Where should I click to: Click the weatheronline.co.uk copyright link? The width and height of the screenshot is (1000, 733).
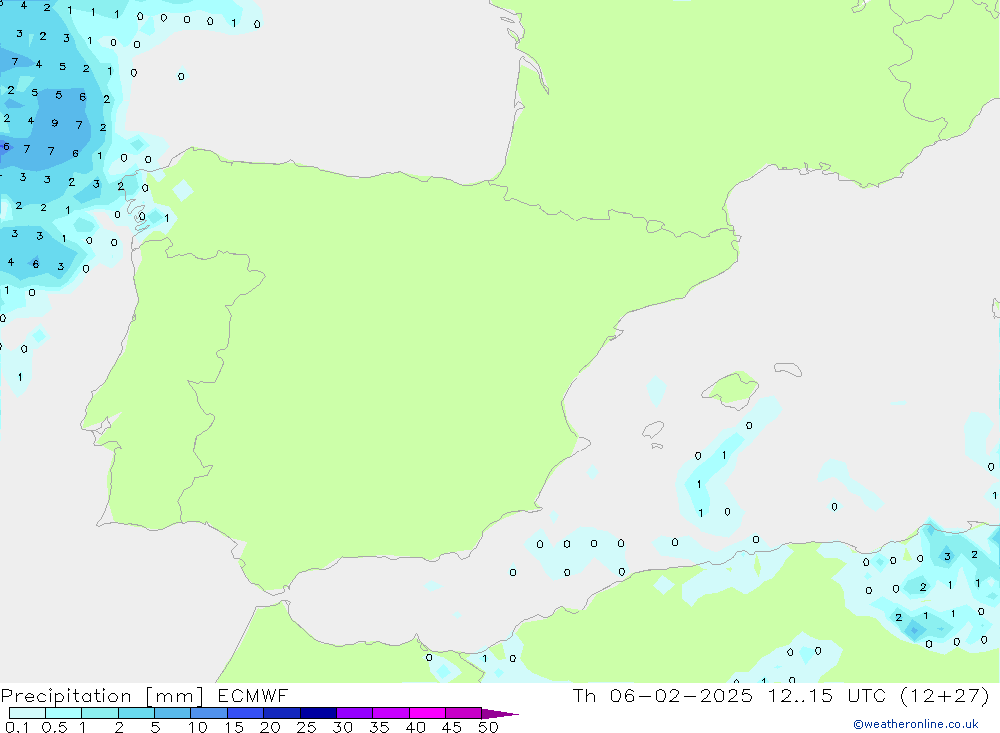[x=916, y=724]
